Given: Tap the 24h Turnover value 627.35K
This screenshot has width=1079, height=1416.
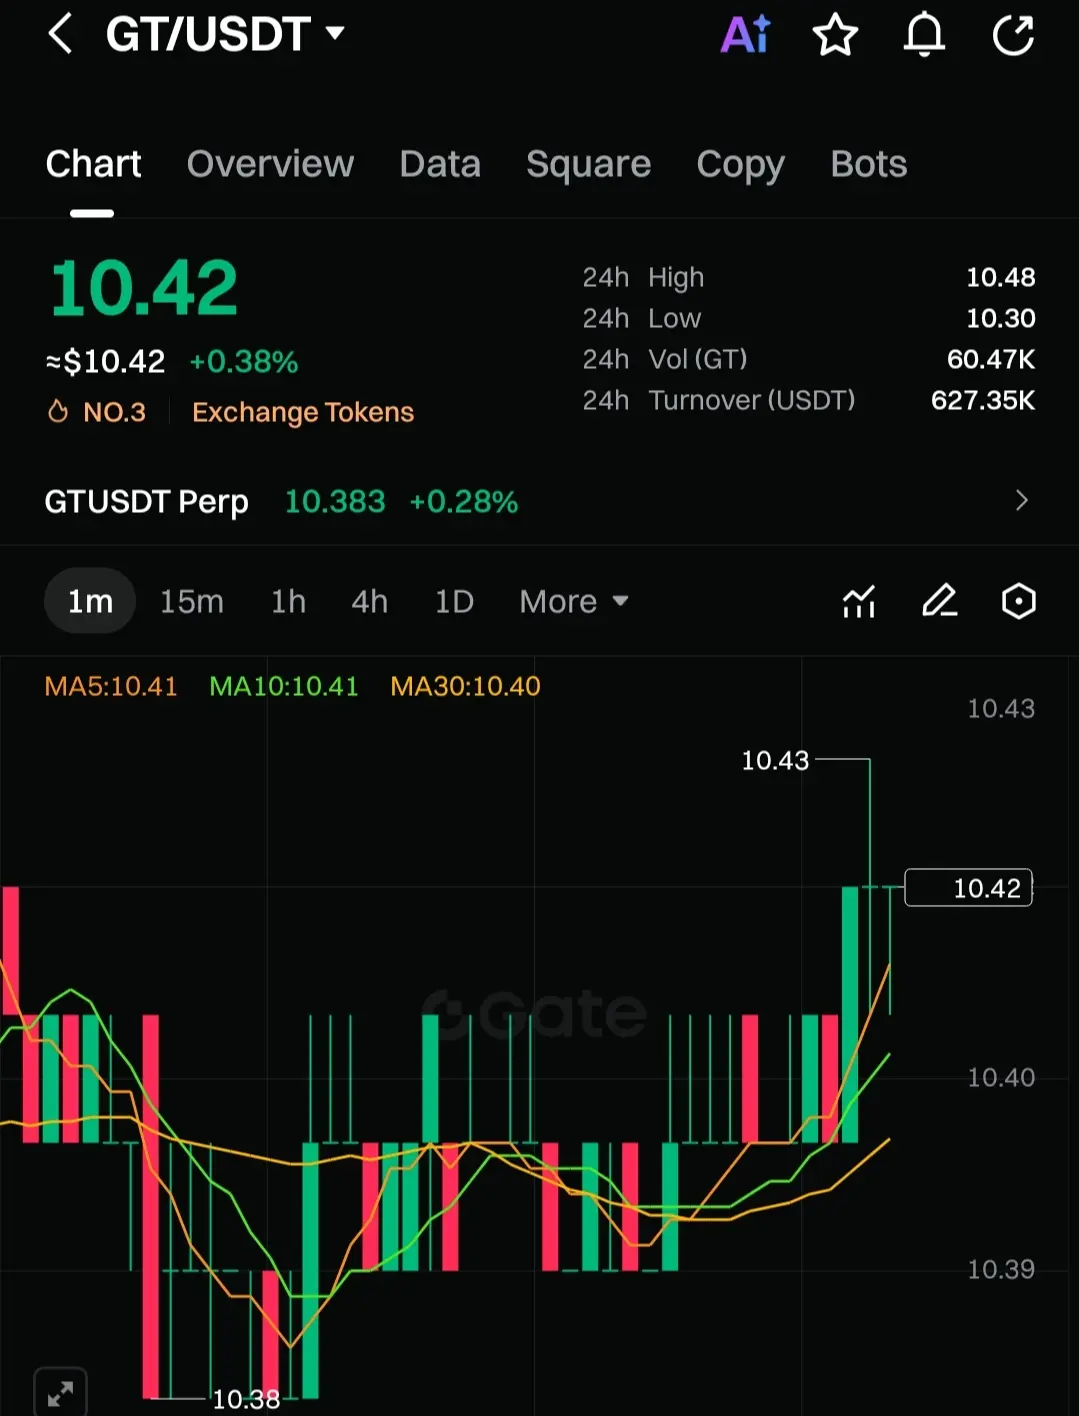Looking at the screenshot, I should [983, 400].
